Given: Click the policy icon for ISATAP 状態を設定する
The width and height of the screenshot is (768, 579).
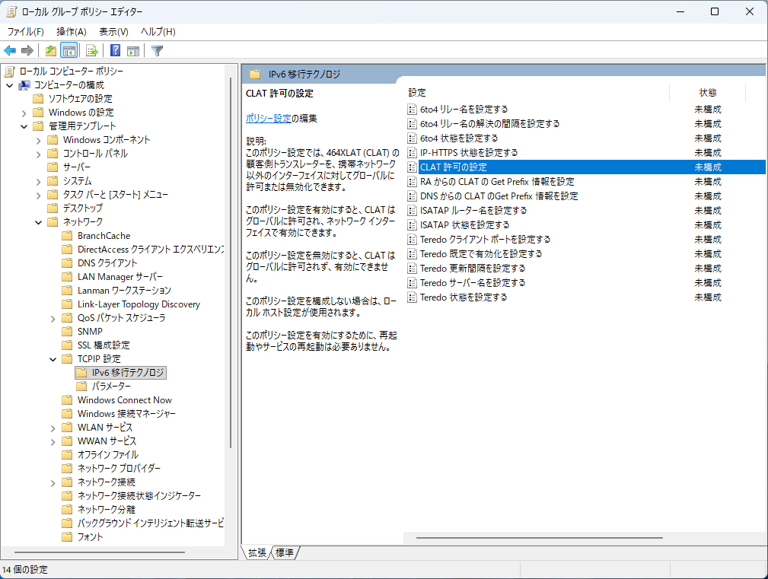Looking at the screenshot, I should tap(412, 225).
